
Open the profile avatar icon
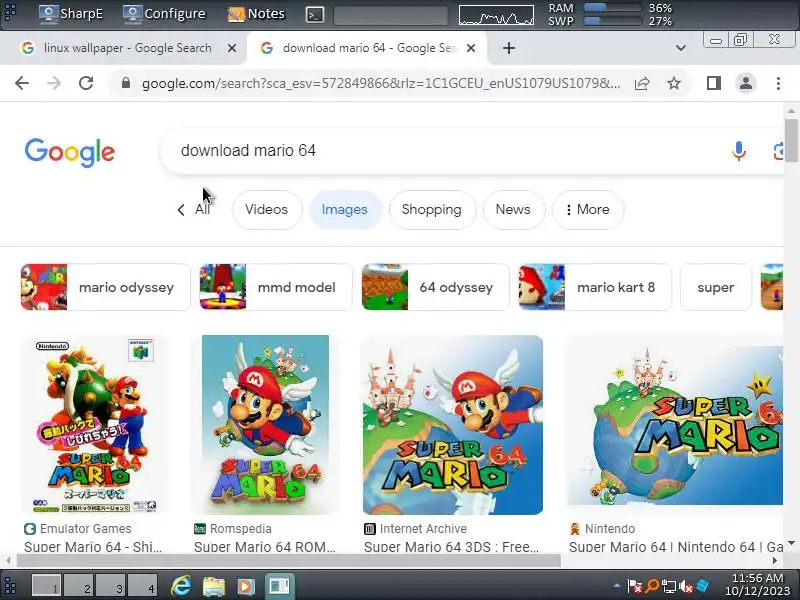(745, 83)
